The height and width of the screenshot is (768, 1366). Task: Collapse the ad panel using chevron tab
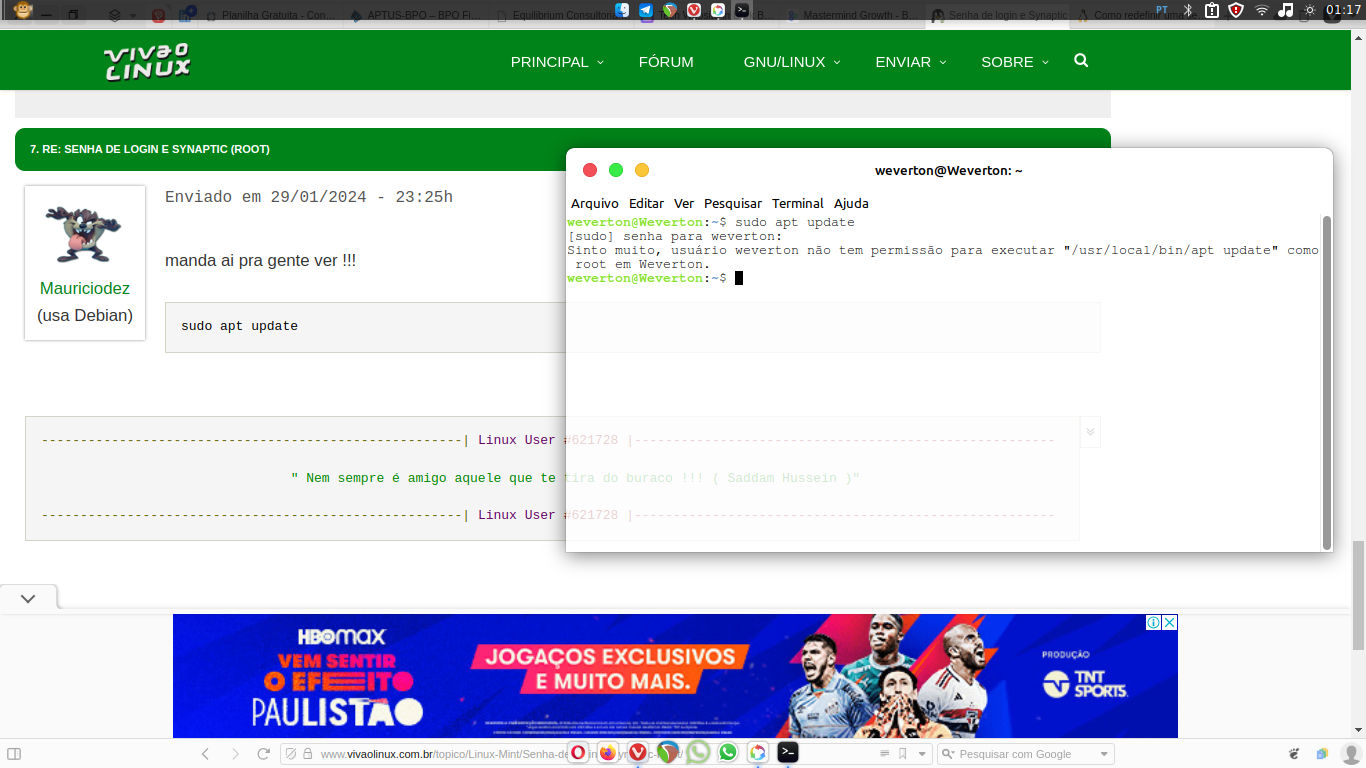coord(28,598)
